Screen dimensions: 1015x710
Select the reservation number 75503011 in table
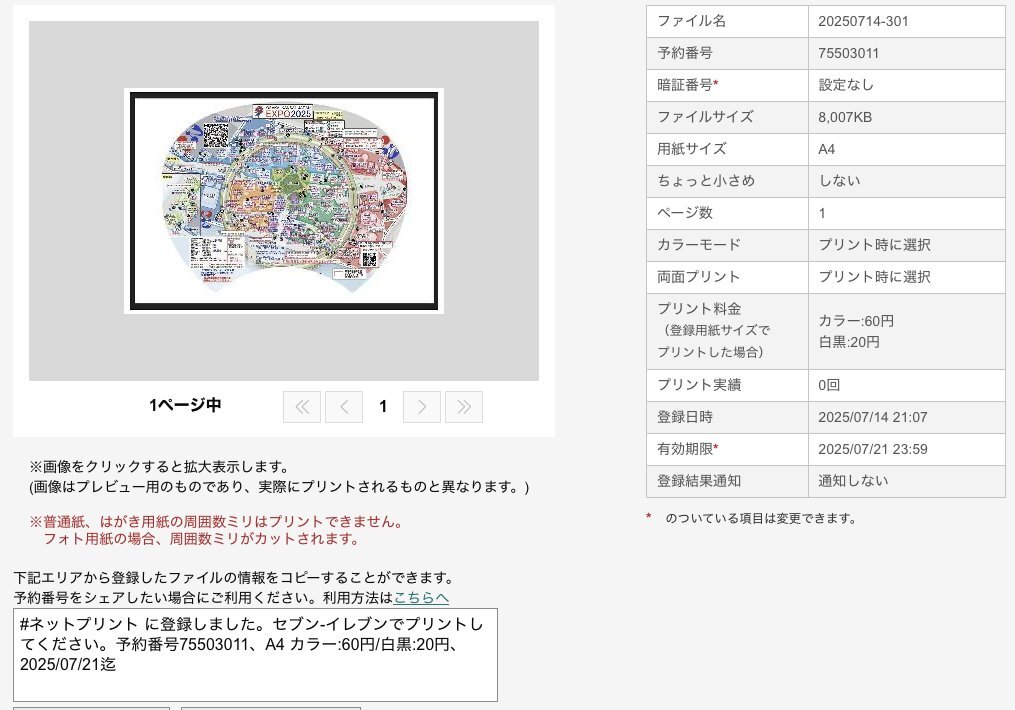(x=848, y=53)
